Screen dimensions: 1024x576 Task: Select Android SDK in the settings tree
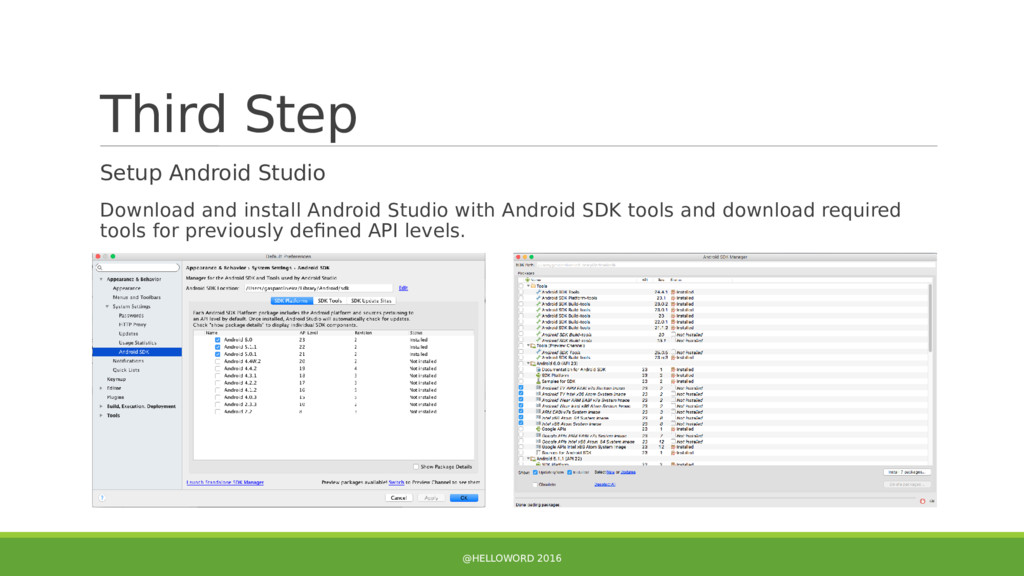click(137, 352)
